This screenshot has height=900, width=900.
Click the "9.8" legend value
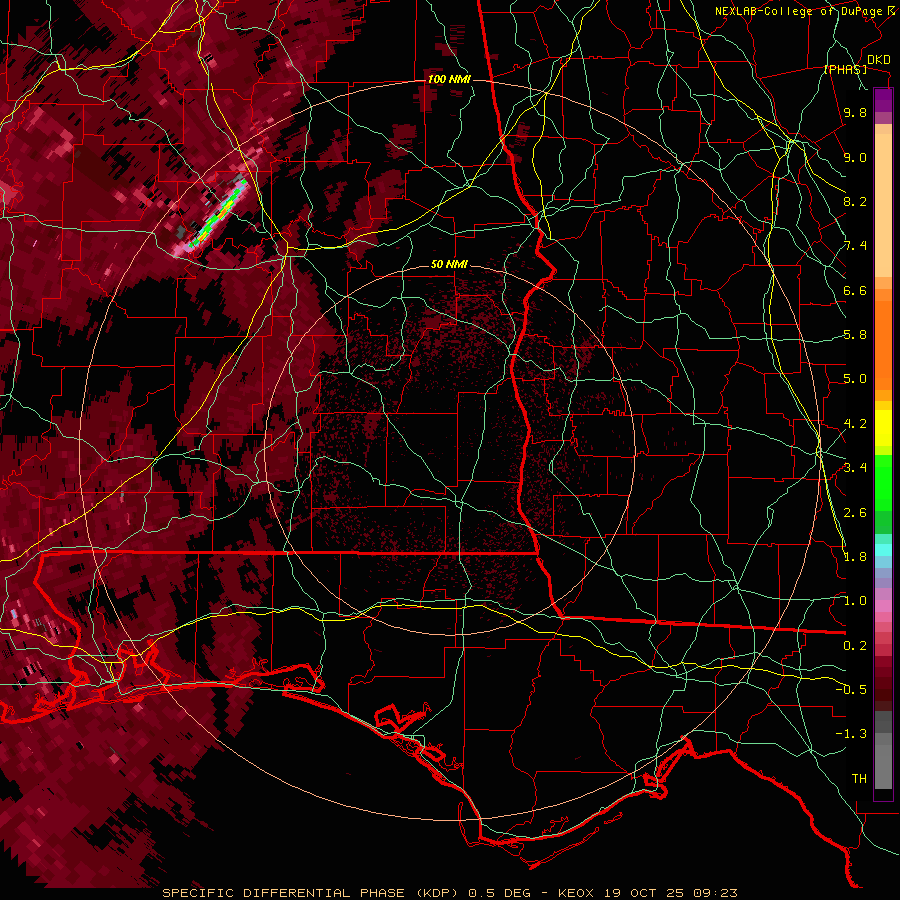pos(855,112)
